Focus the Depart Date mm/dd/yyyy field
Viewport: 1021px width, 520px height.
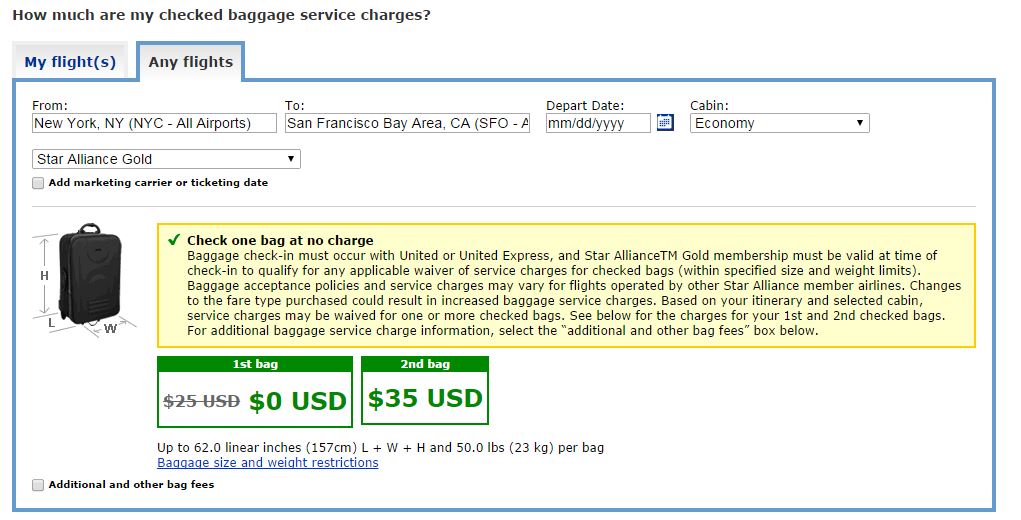coord(598,123)
